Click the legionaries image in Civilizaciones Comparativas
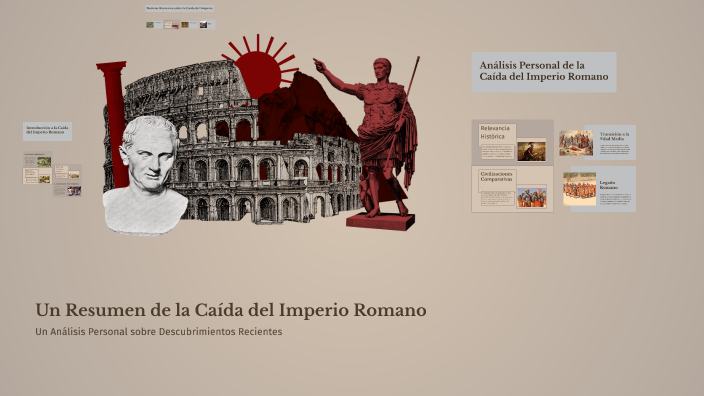This screenshot has height=396, width=704. coord(531,198)
